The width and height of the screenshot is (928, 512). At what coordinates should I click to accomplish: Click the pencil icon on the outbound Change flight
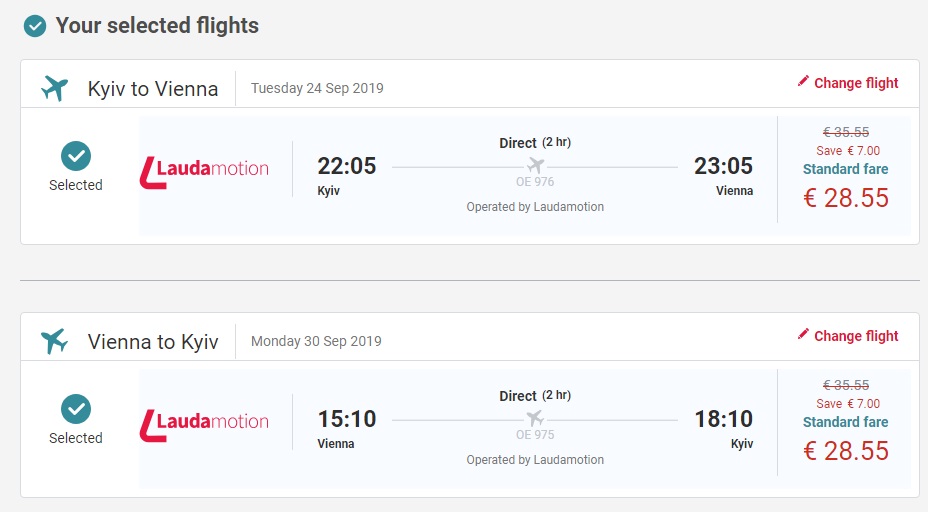pyautogui.click(x=803, y=82)
